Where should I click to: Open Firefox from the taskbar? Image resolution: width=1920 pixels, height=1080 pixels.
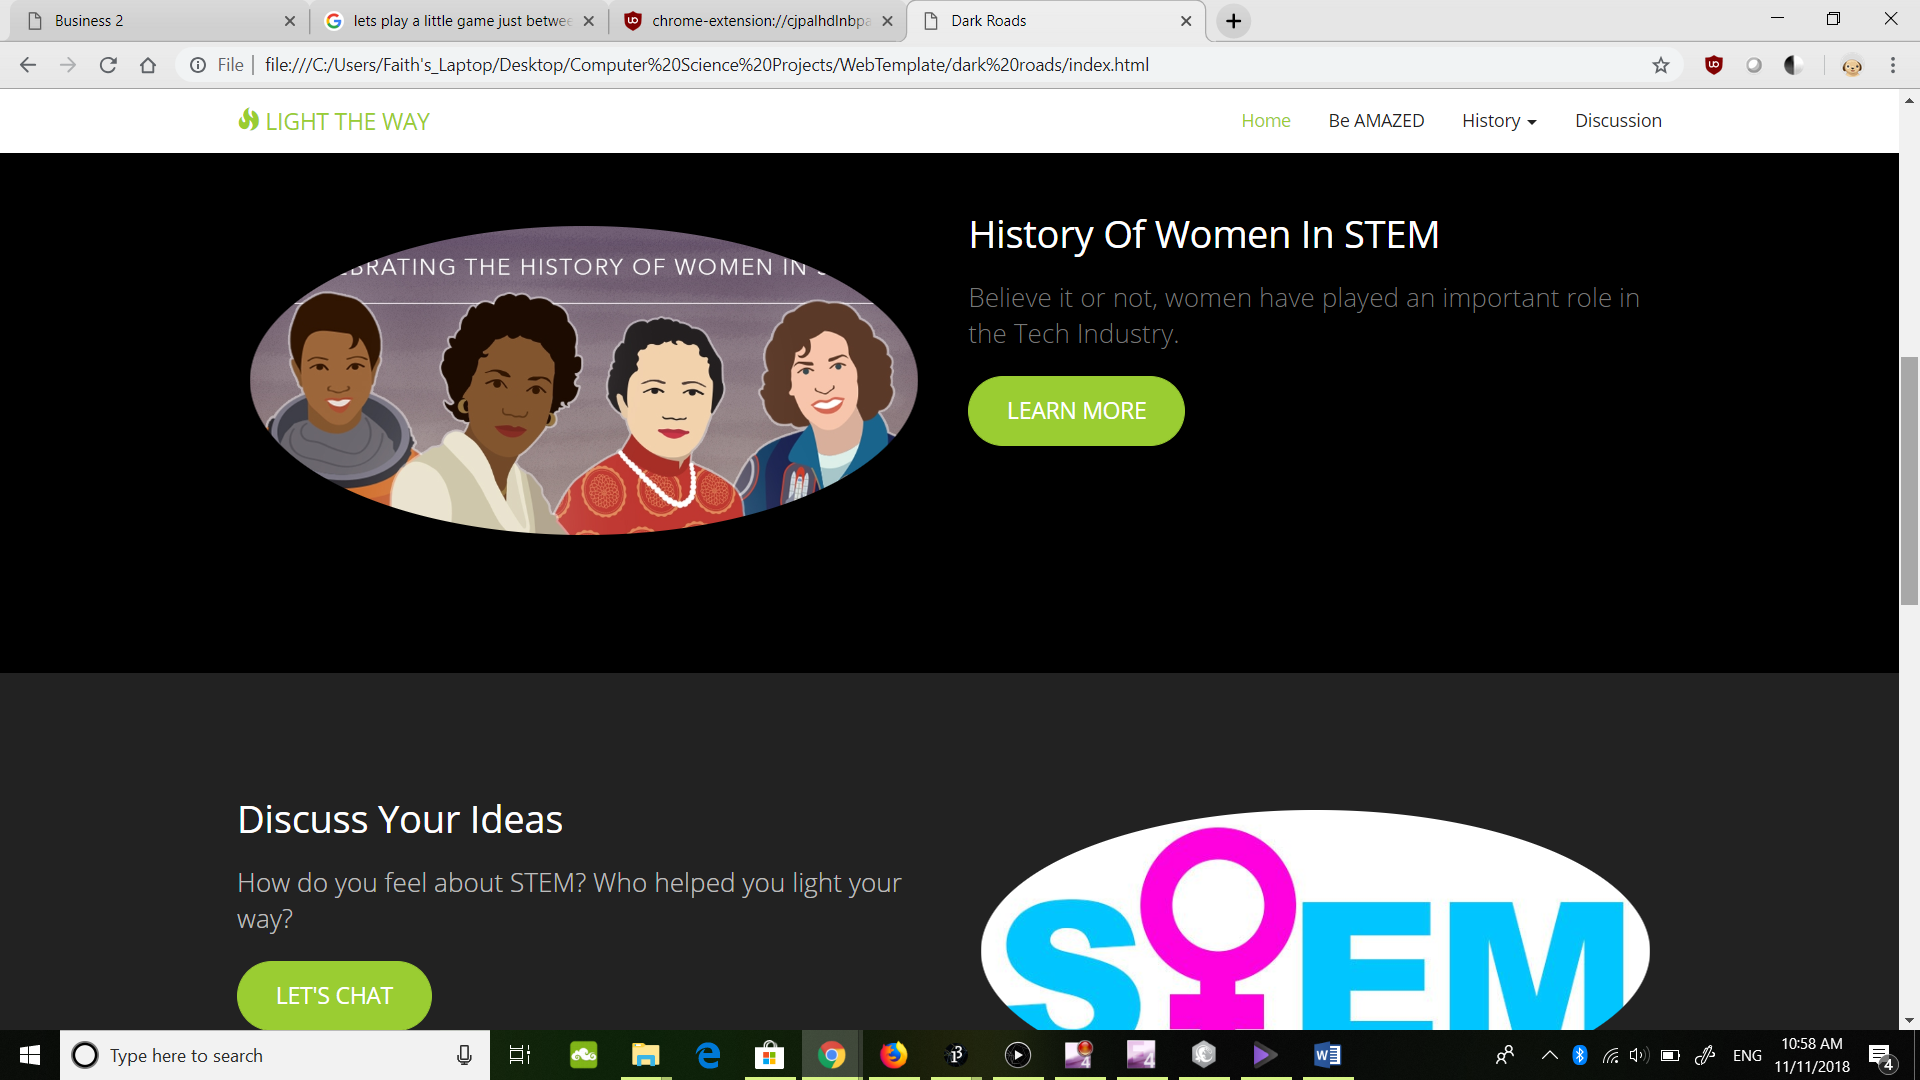893,1055
